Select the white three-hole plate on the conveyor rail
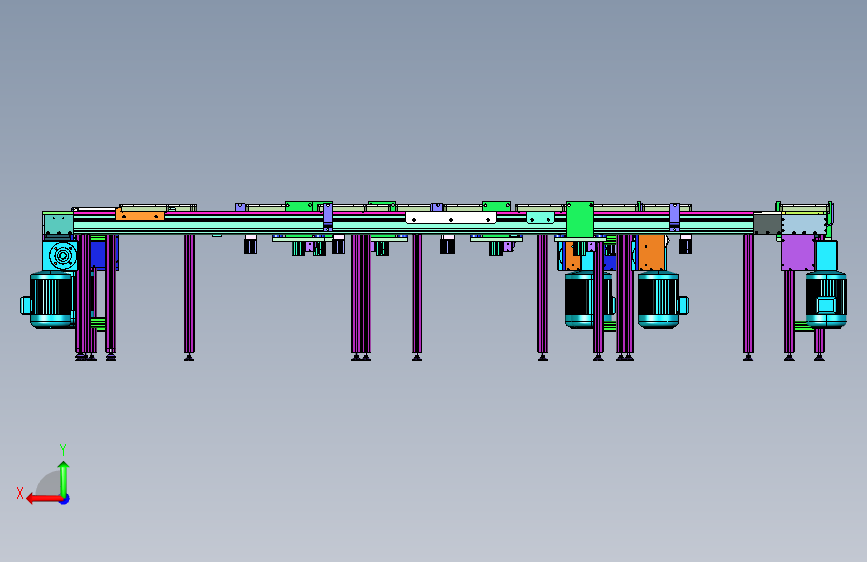The height and width of the screenshot is (562, 867). coord(451,218)
